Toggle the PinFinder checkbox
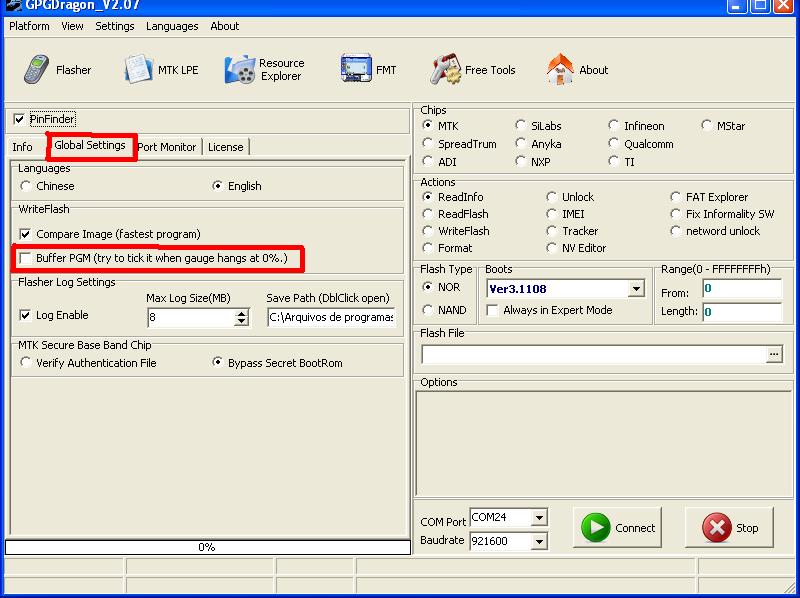 click(x=19, y=119)
